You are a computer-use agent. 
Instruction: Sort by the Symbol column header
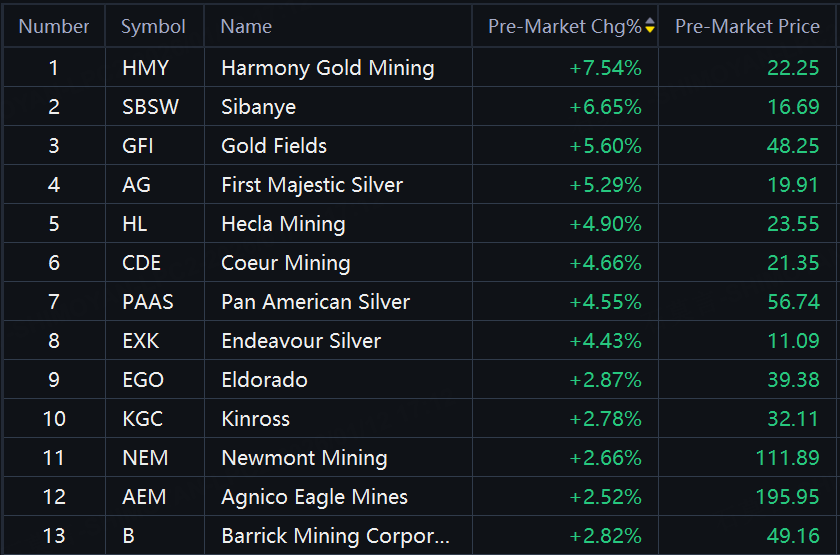153,27
